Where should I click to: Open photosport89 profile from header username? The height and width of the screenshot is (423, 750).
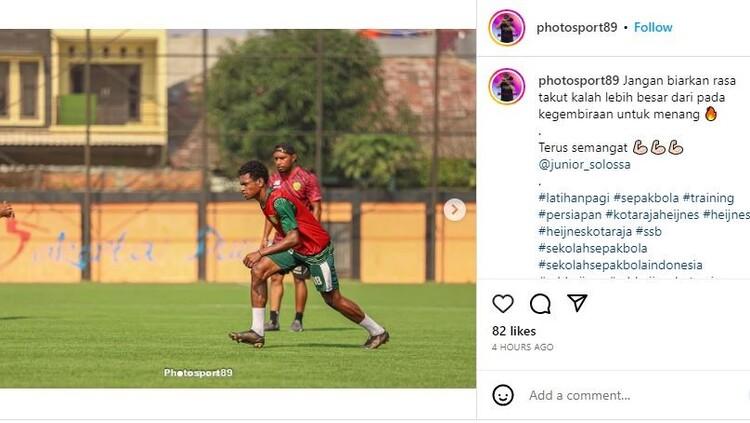[578, 28]
